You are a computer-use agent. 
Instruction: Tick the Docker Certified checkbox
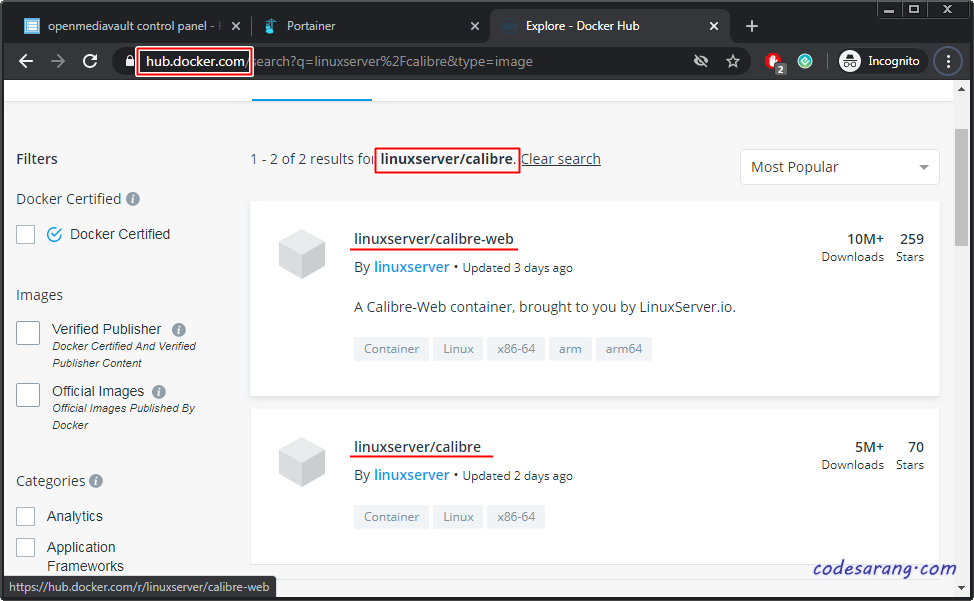coord(25,235)
